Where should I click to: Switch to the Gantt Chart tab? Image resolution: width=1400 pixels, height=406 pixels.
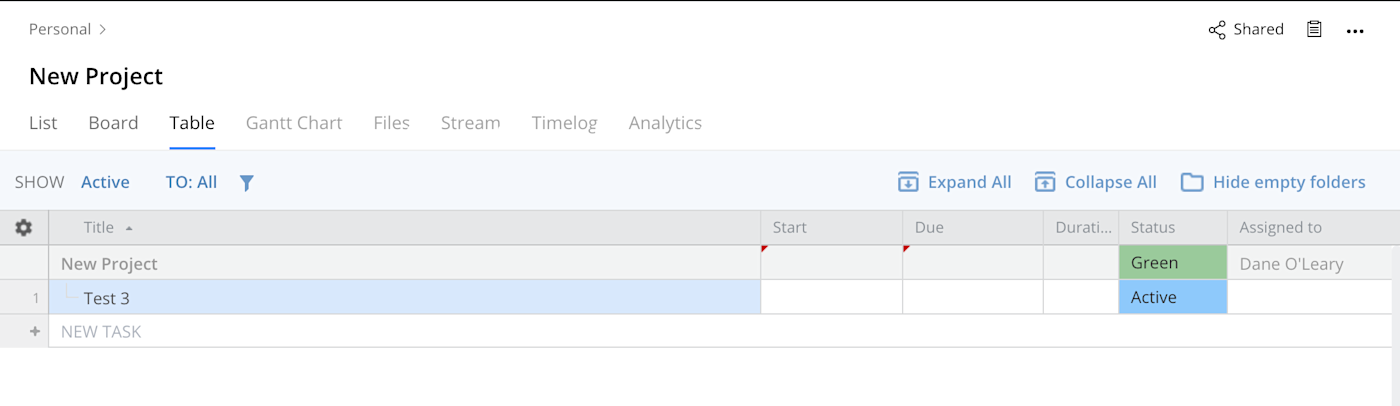[294, 123]
